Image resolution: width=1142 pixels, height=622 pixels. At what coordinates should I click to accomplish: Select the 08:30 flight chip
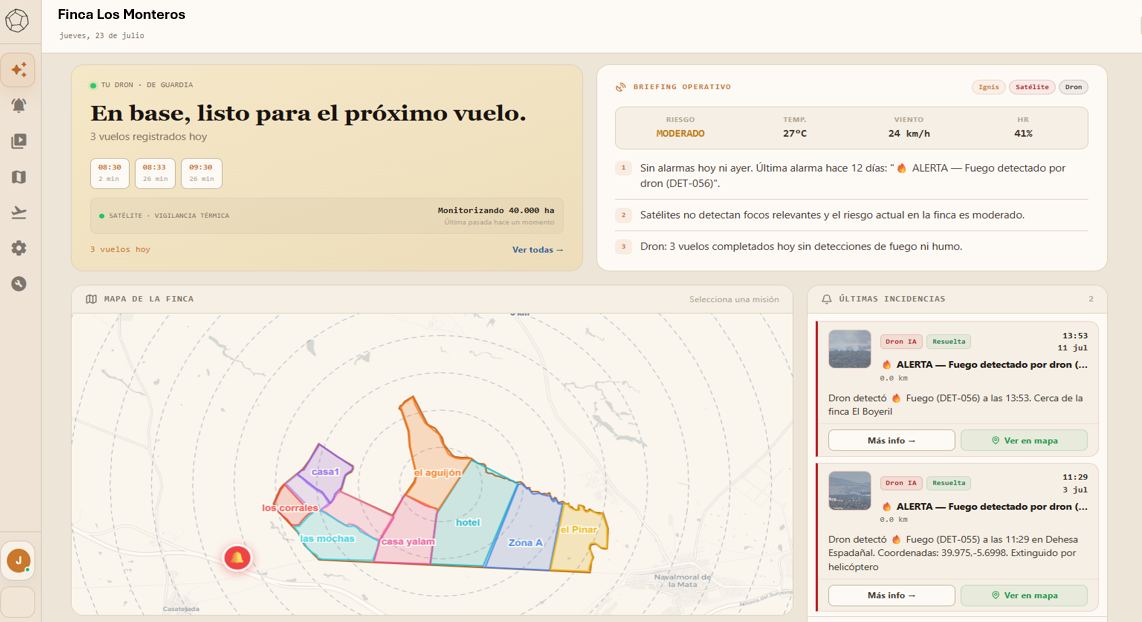pyautogui.click(x=110, y=173)
